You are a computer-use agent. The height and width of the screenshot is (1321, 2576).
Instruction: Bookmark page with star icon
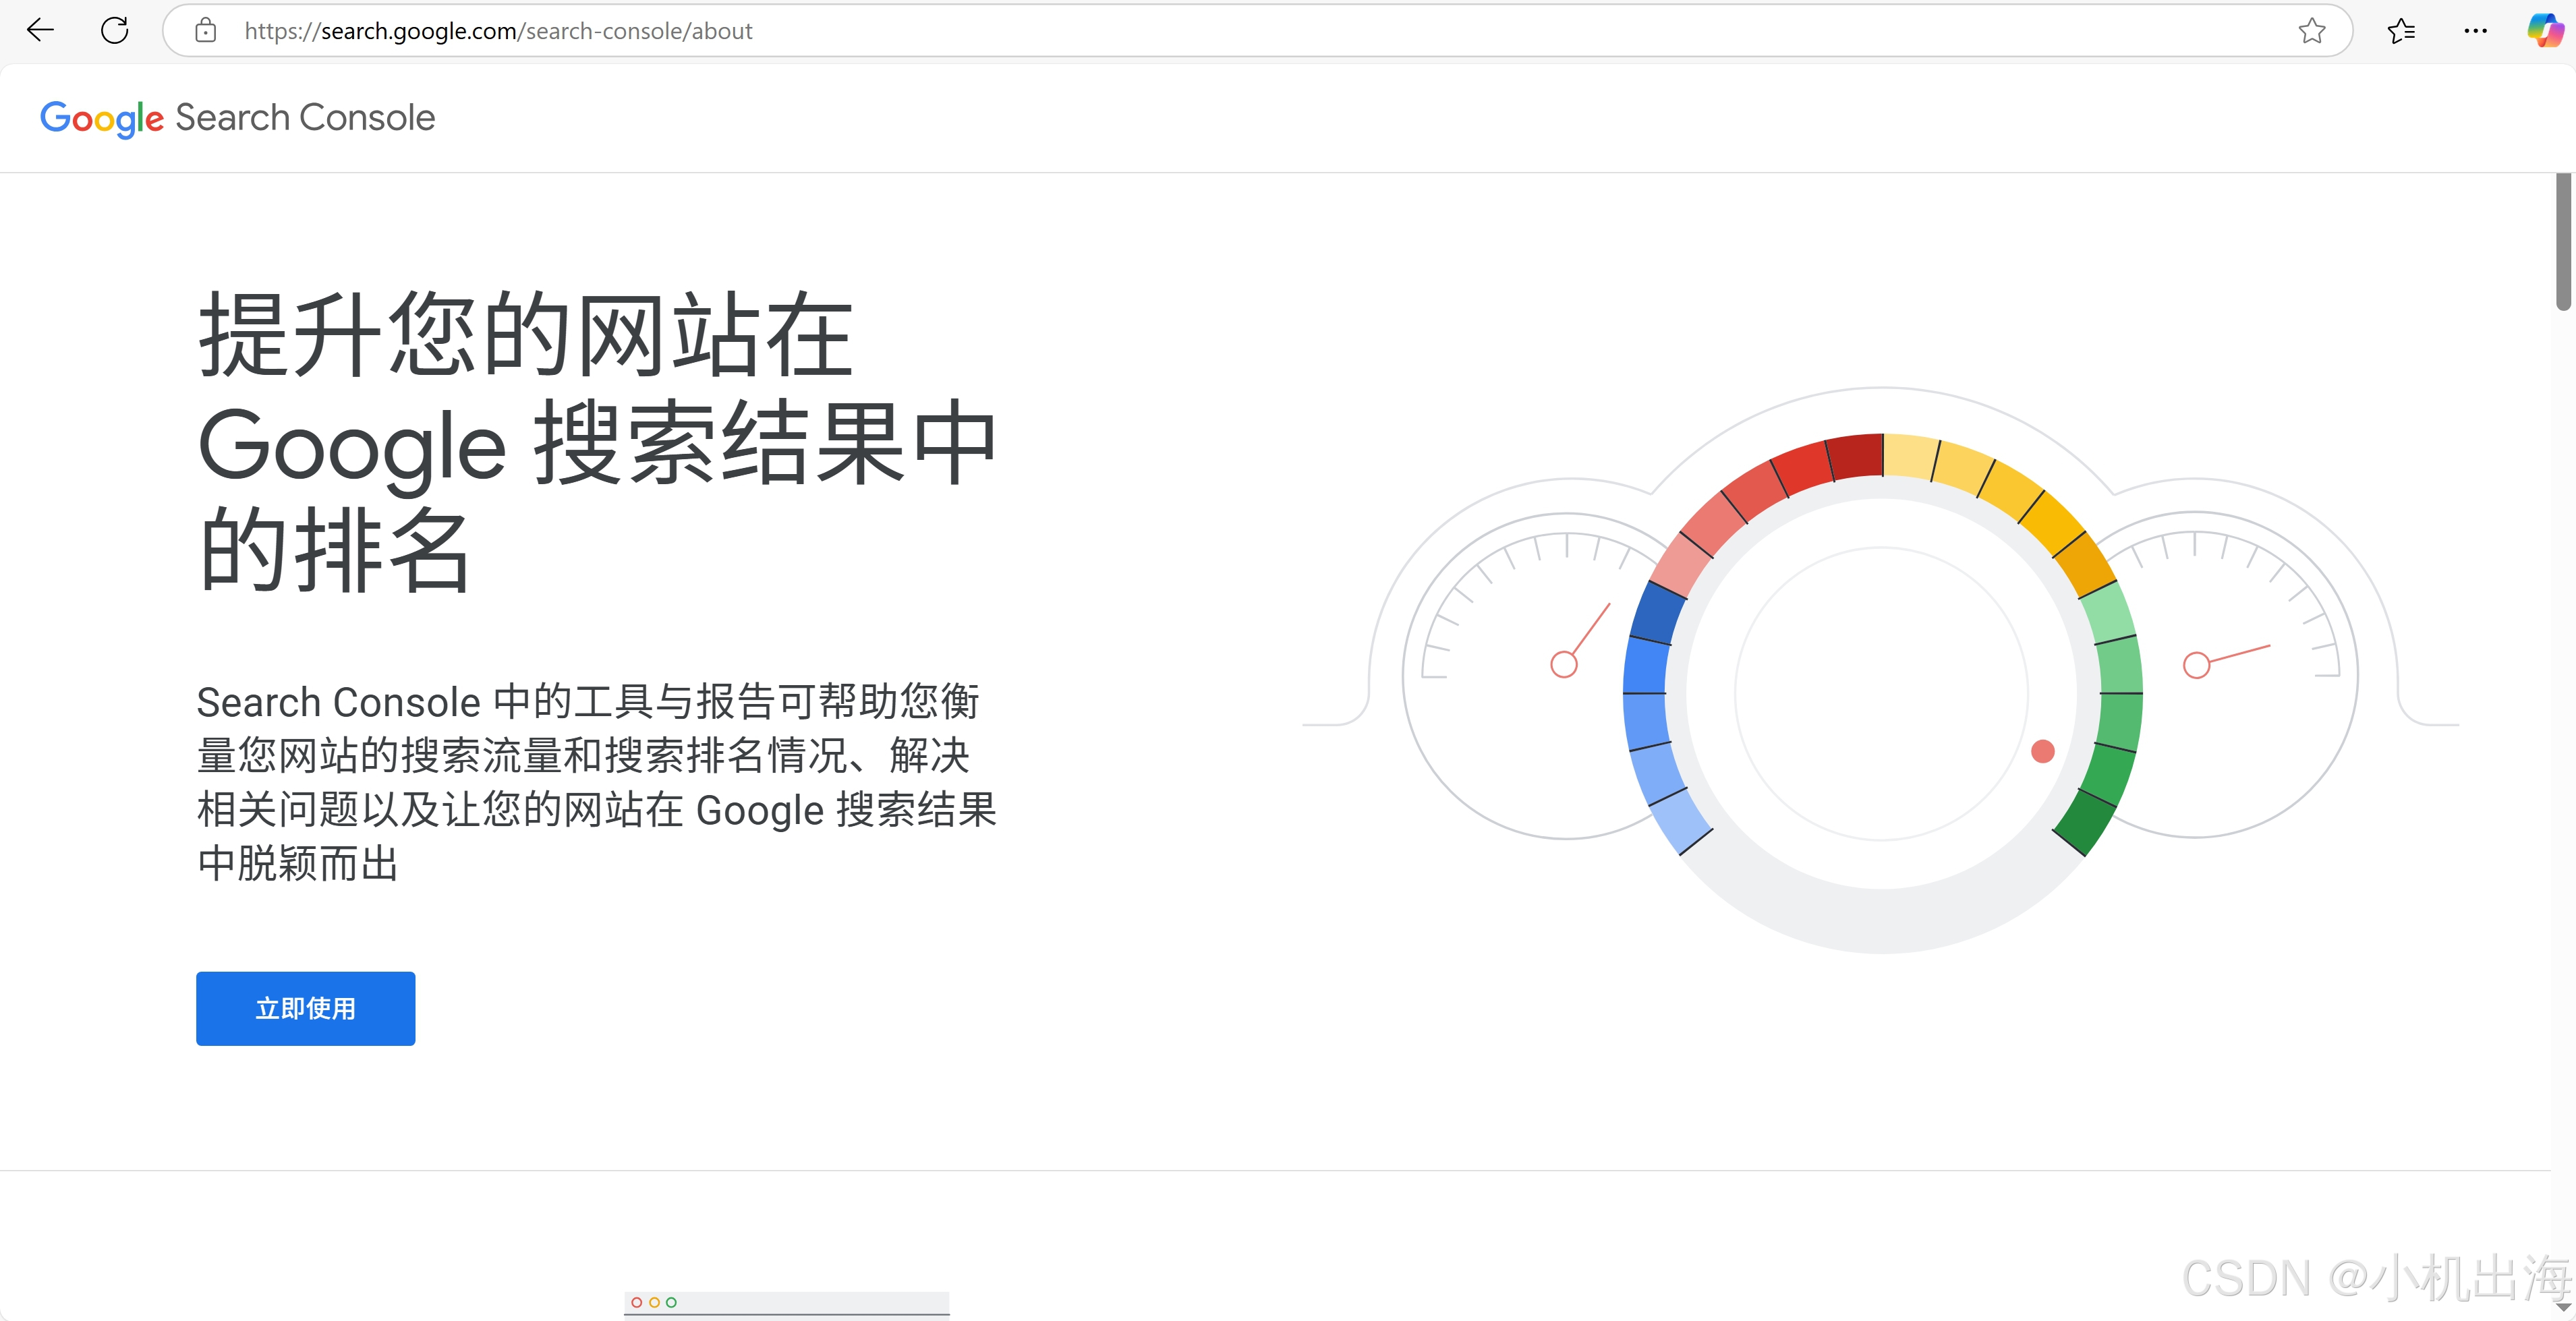[x=2311, y=31]
